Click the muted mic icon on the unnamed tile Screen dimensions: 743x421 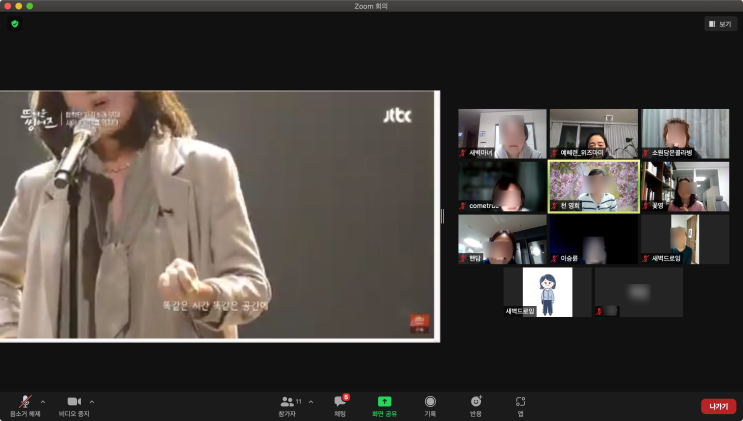tap(600, 311)
